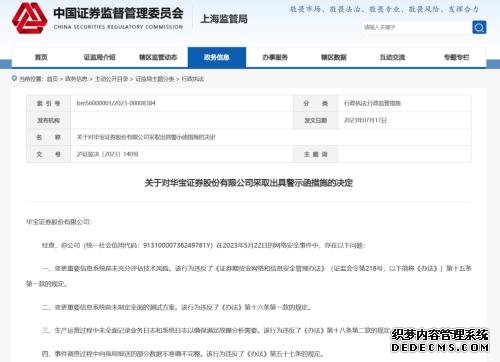Click the salutation 华宝证券股份有限公司:

(x=59, y=222)
